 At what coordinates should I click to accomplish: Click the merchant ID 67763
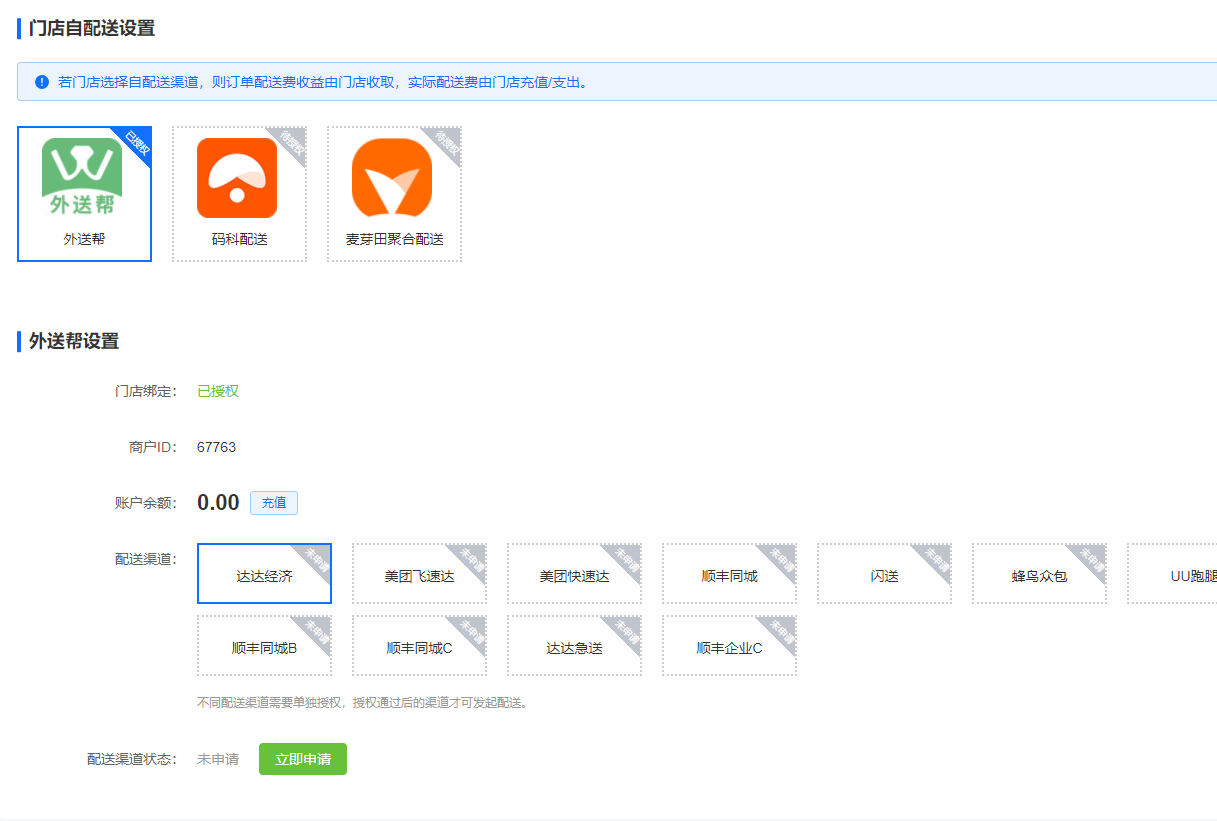coord(216,447)
